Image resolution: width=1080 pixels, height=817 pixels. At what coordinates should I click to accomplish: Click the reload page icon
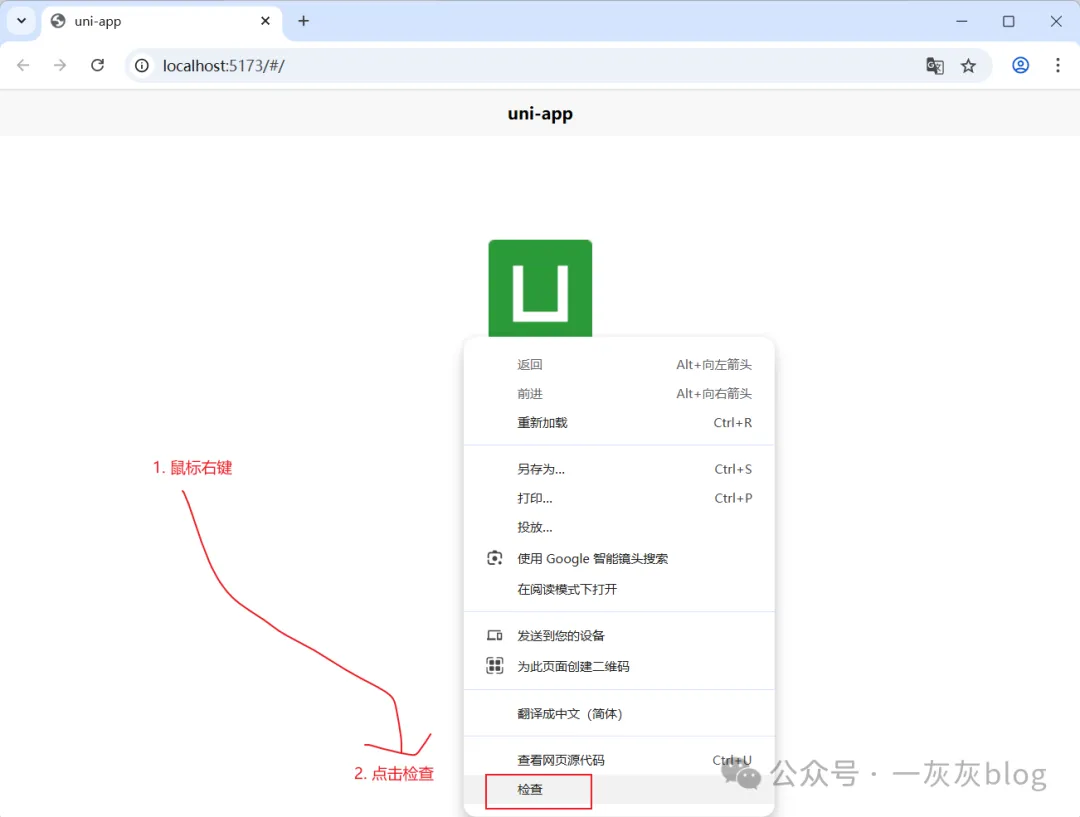pyautogui.click(x=97, y=65)
